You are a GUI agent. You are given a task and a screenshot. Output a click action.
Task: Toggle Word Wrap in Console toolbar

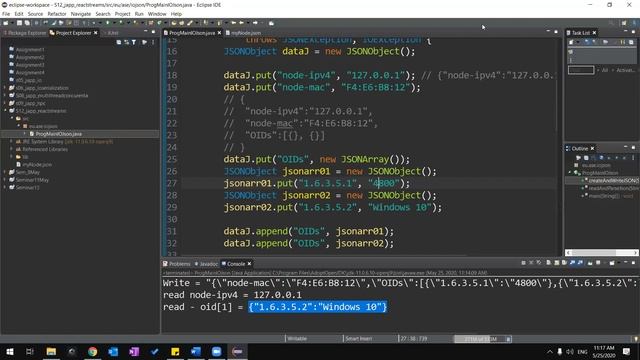pyautogui.click(x=564, y=263)
